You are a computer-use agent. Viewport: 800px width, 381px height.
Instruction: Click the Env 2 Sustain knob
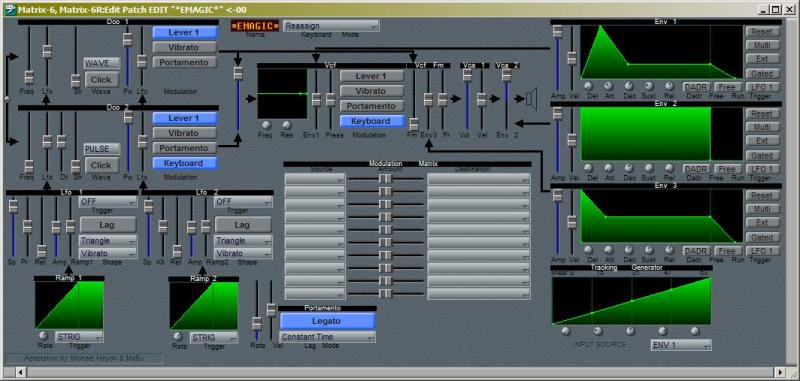click(649, 168)
